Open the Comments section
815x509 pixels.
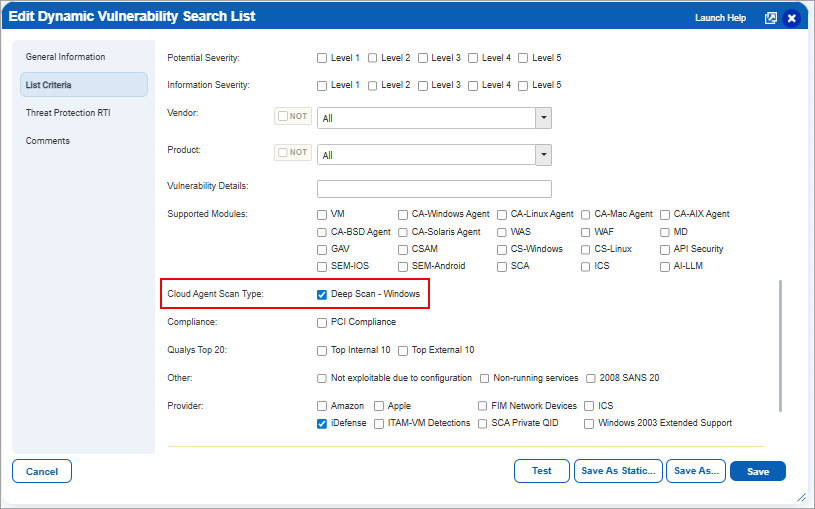click(x=48, y=141)
